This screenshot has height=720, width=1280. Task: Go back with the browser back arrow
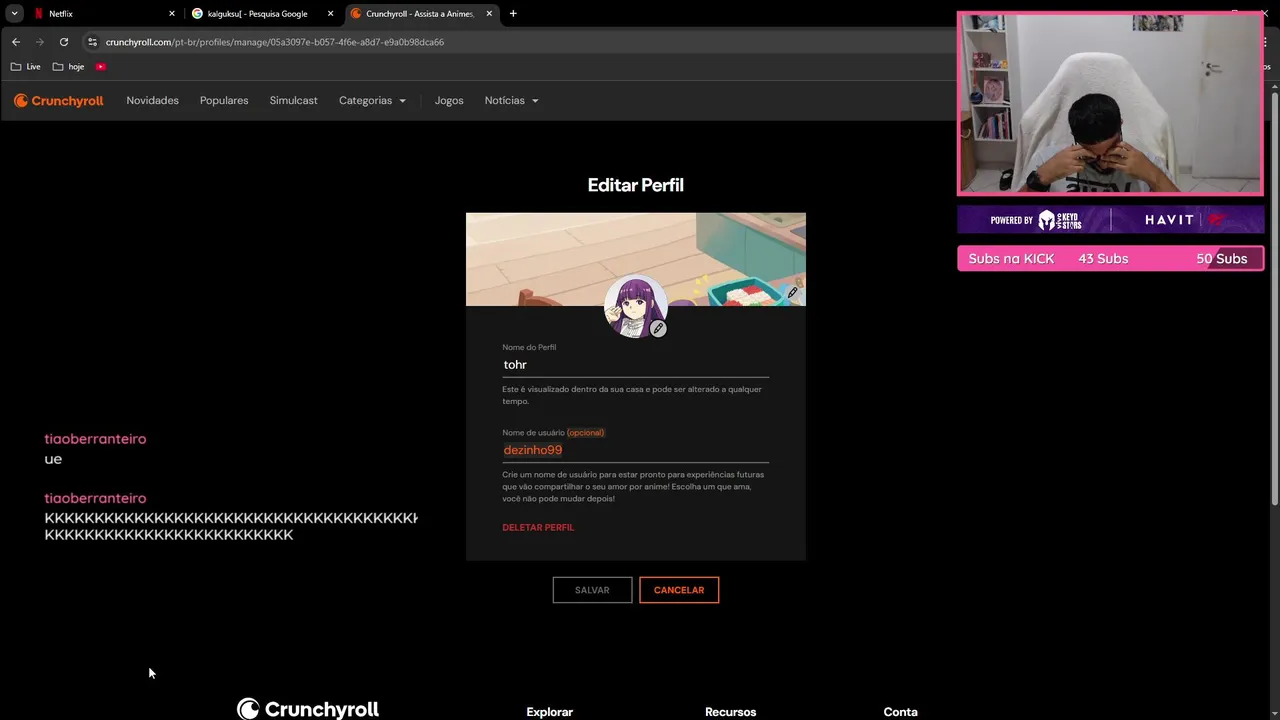point(15,42)
